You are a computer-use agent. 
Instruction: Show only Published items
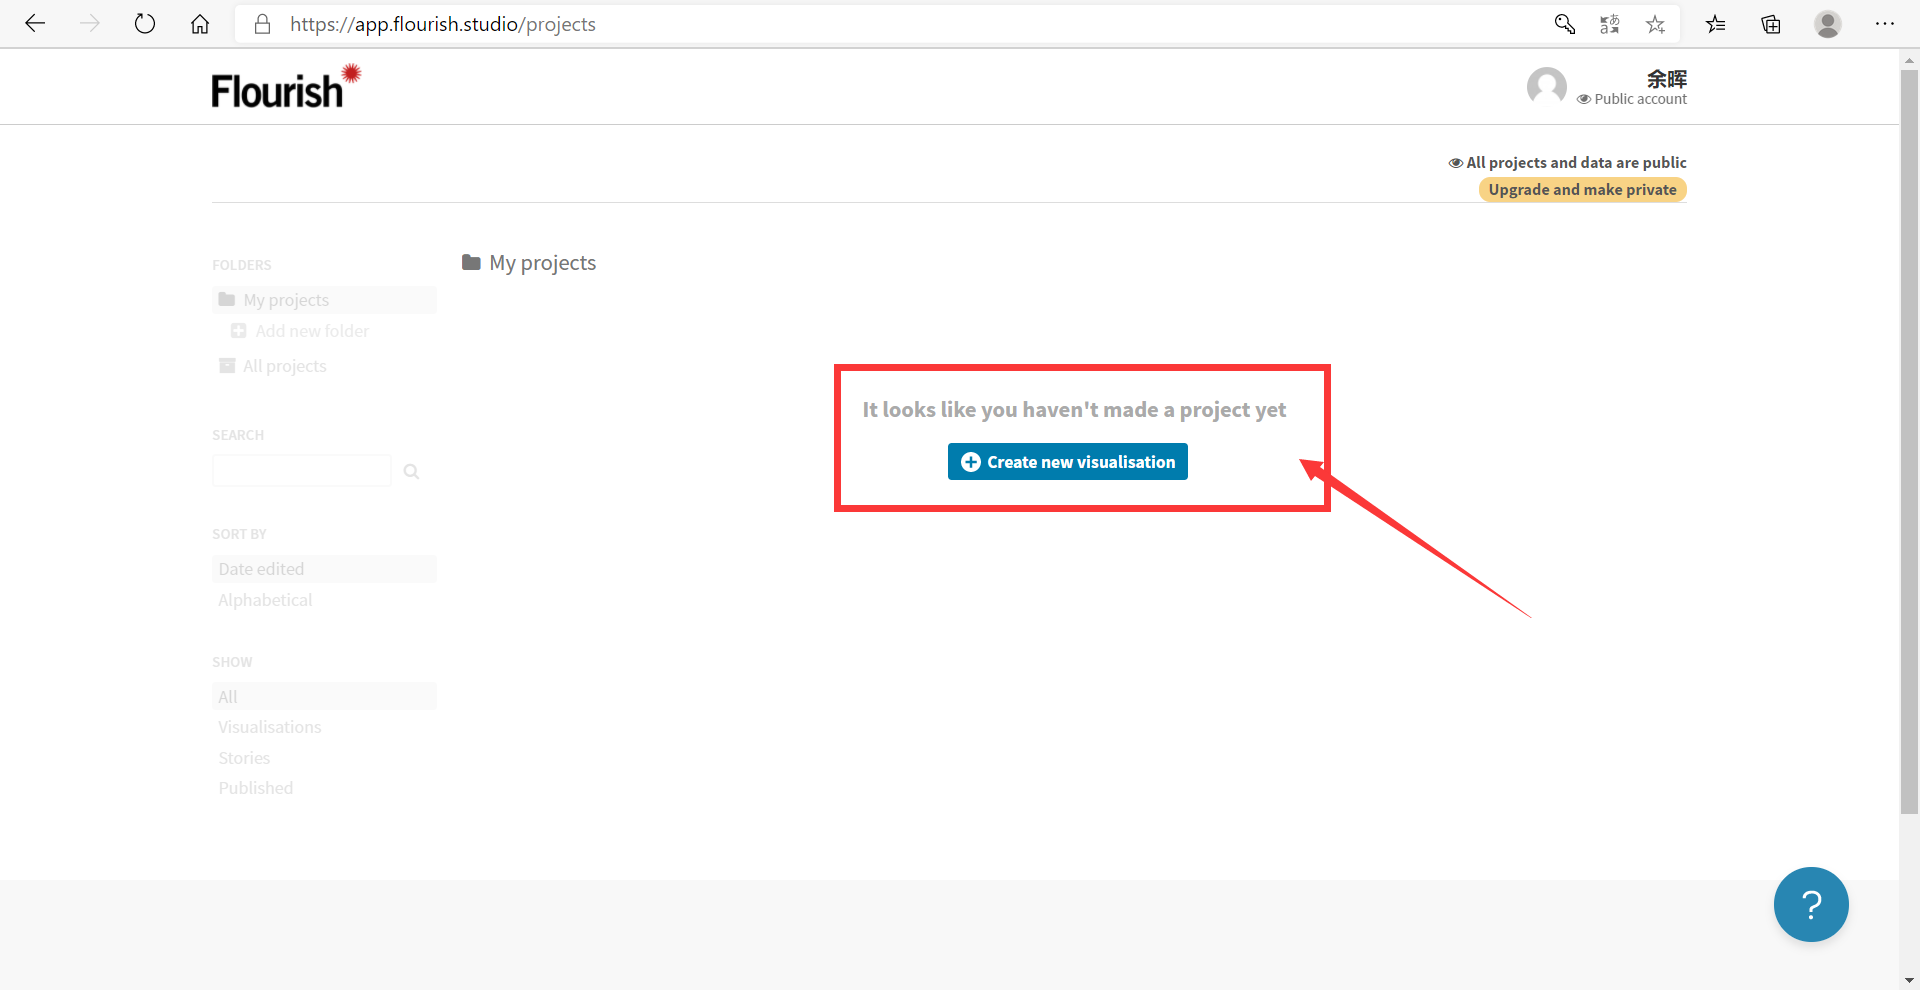point(256,788)
